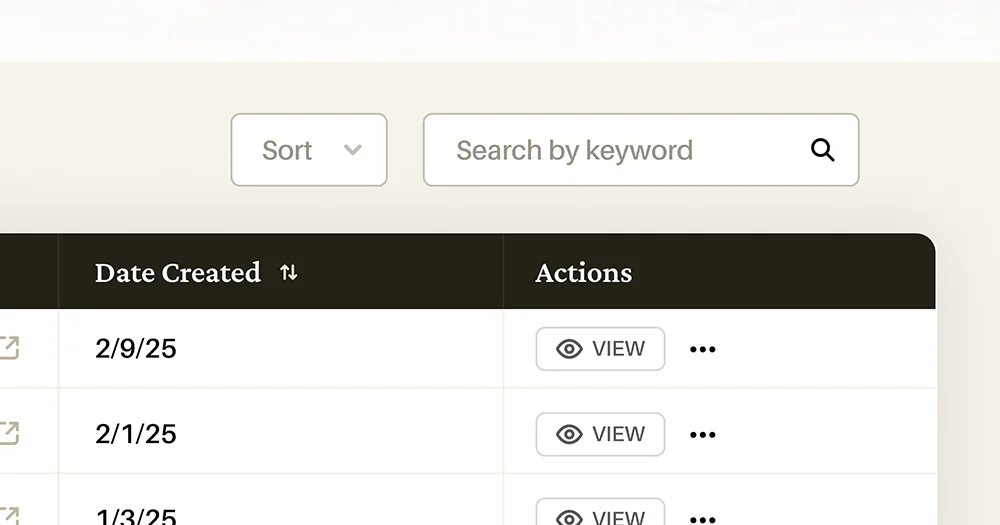Click the chevron arrow beside Sort

pos(352,150)
